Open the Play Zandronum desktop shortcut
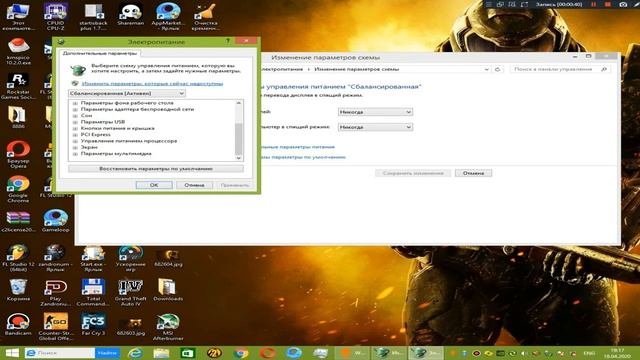640x360 pixels. pyautogui.click(x=56, y=292)
